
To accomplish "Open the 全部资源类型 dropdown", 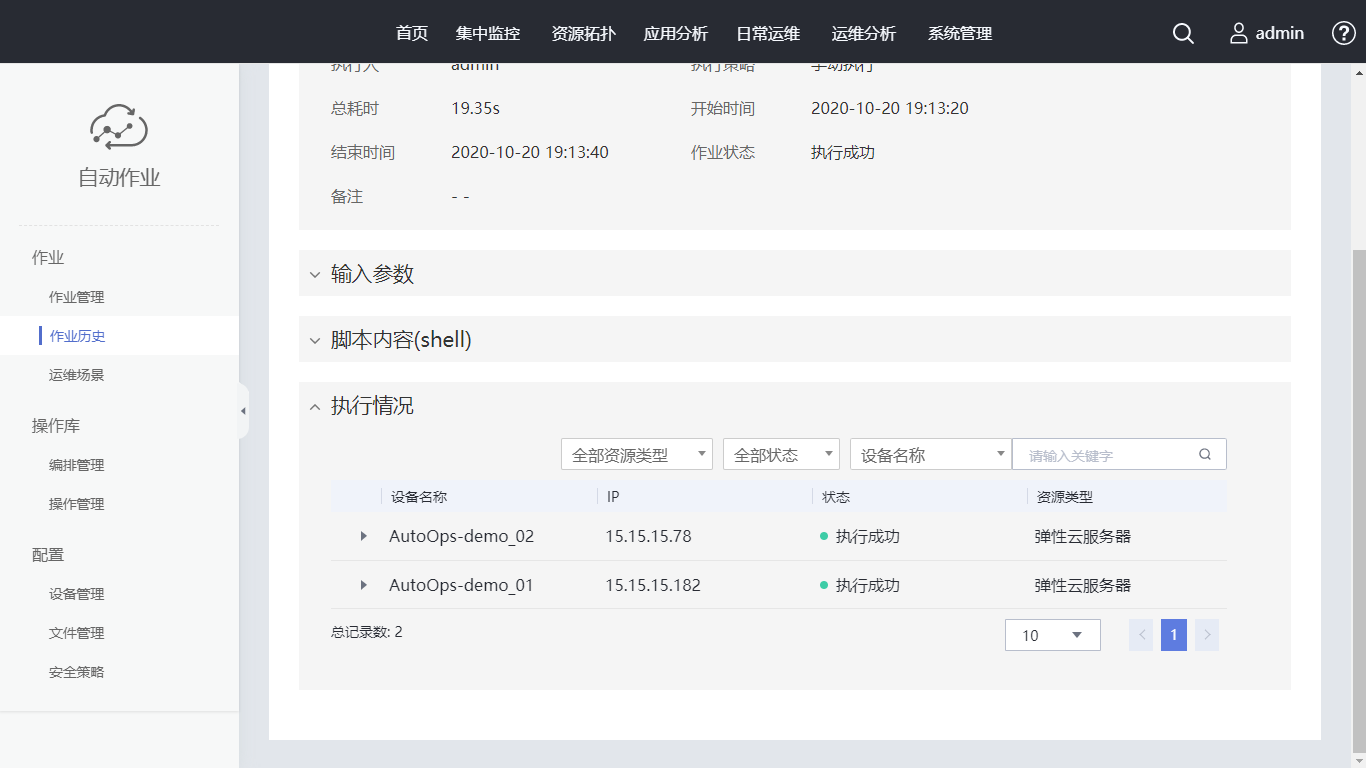I will (x=636, y=455).
